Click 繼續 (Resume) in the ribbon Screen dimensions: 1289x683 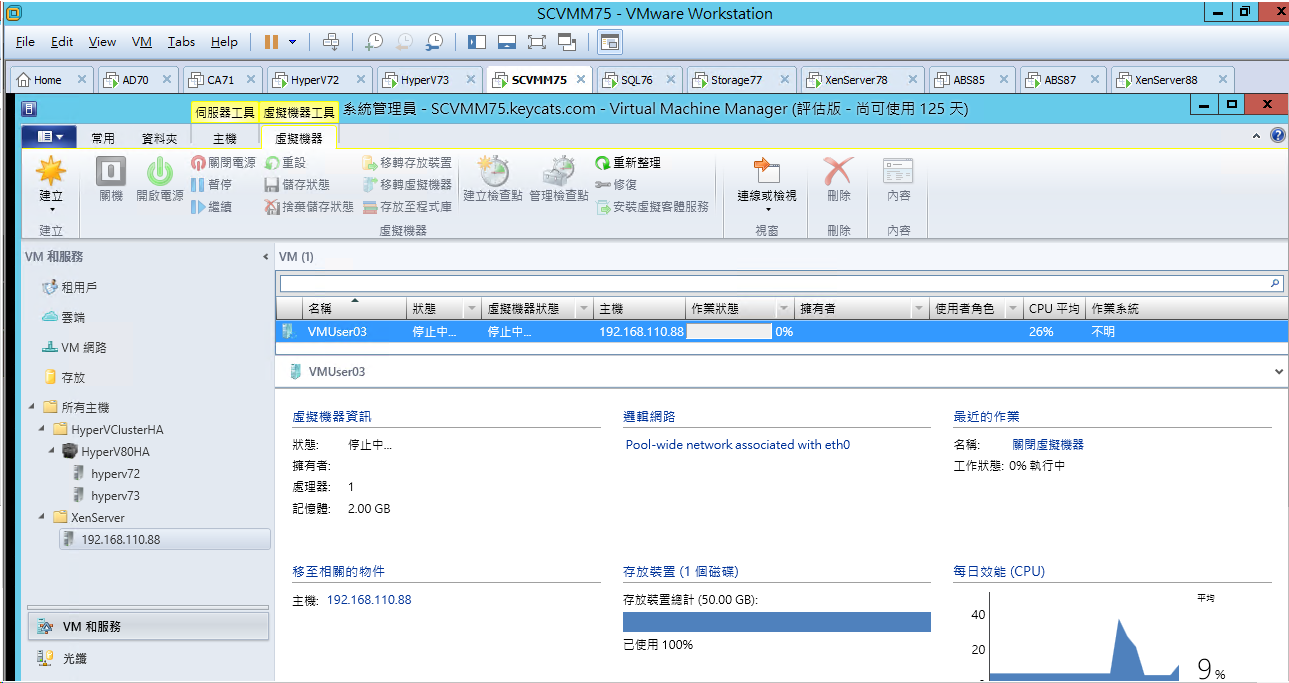click(x=212, y=206)
